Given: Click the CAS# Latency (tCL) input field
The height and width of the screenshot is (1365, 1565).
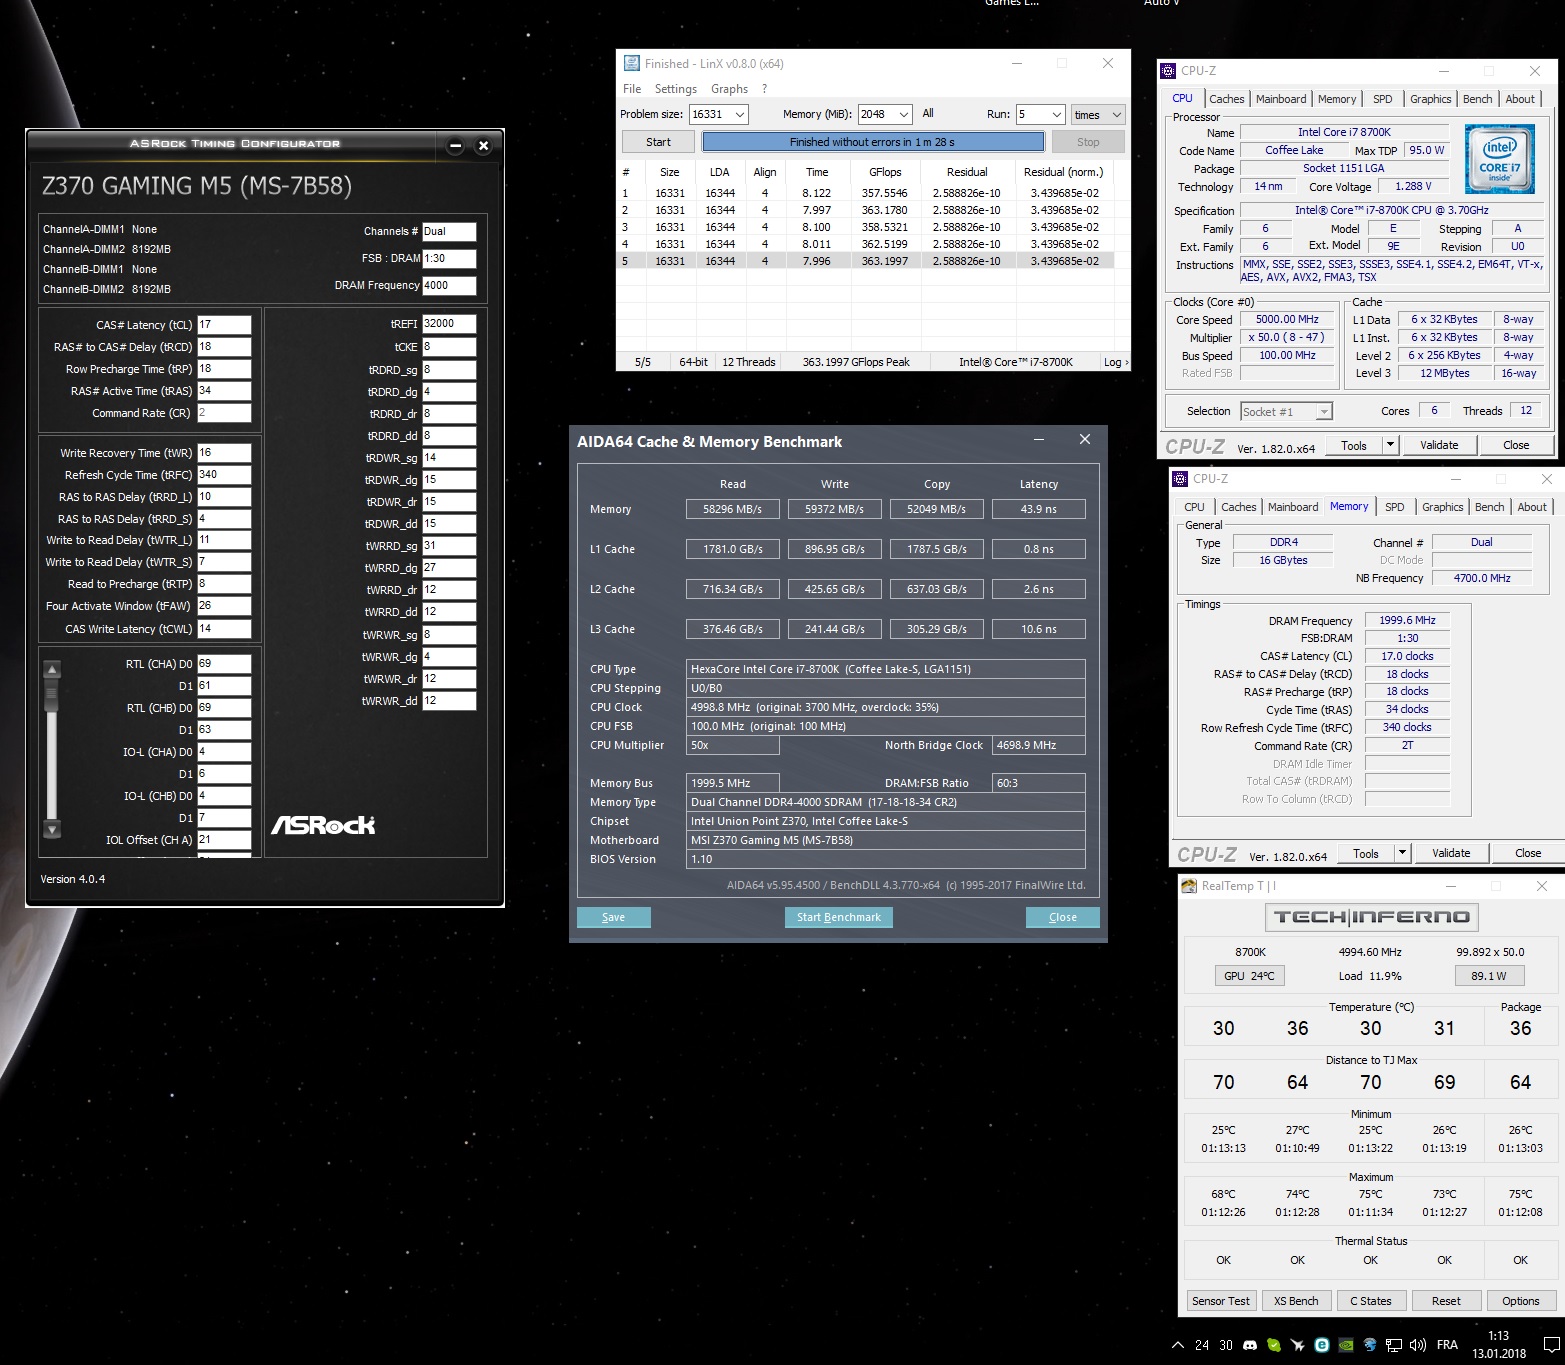Looking at the screenshot, I should [x=224, y=325].
